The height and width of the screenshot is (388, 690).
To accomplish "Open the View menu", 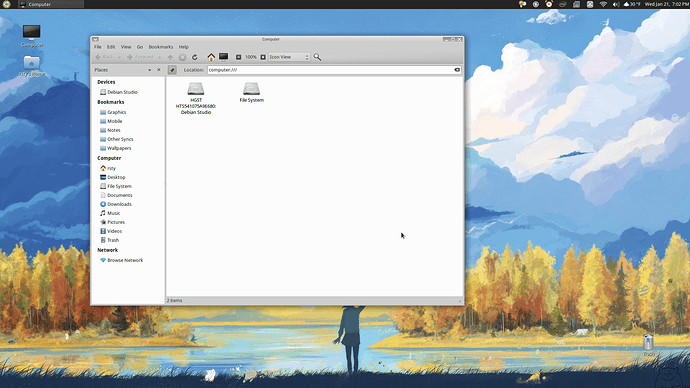I will pos(126,47).
